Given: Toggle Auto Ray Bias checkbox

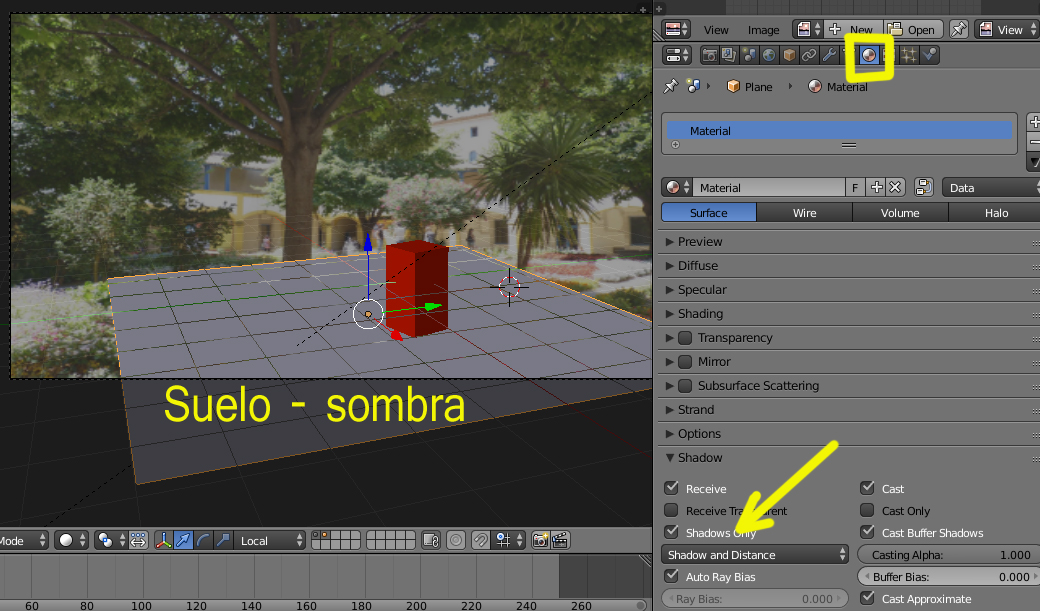Looking at the screenshot, I should (x=671, y=575).
